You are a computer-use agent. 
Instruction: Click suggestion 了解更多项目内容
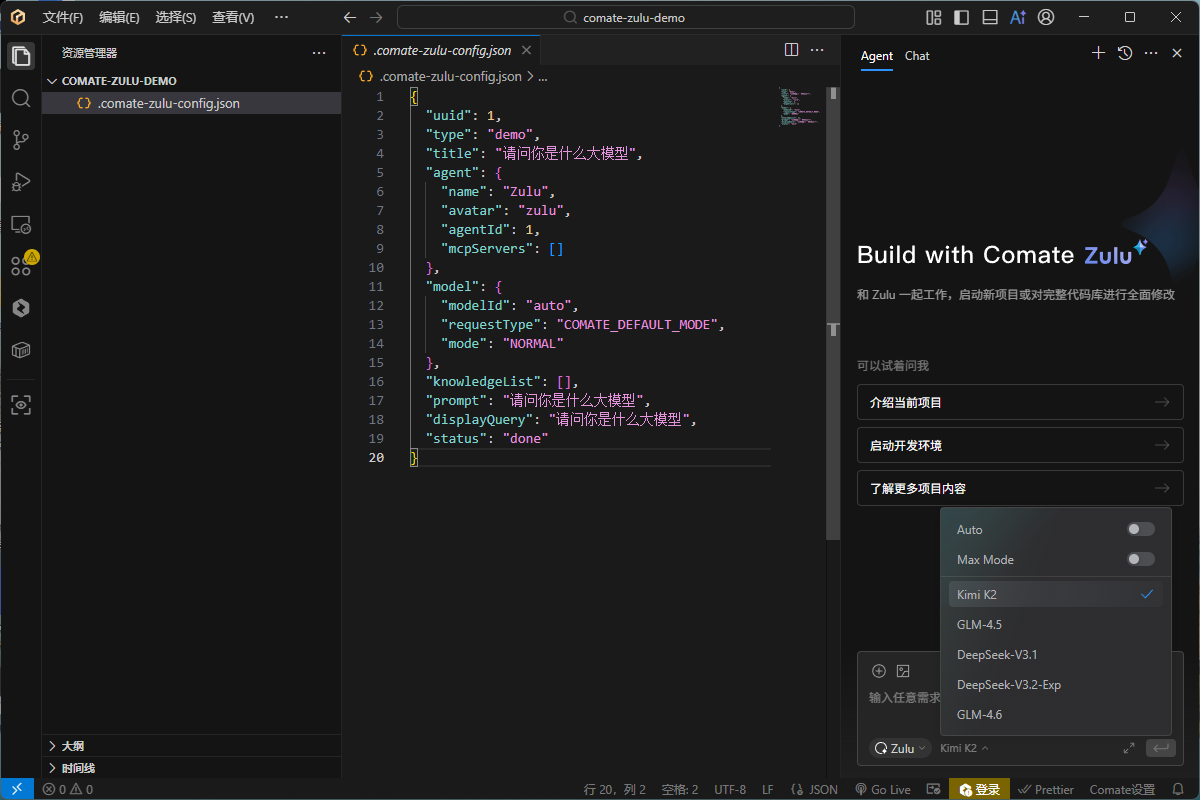pyautogui.click(x=1020, y=488)
